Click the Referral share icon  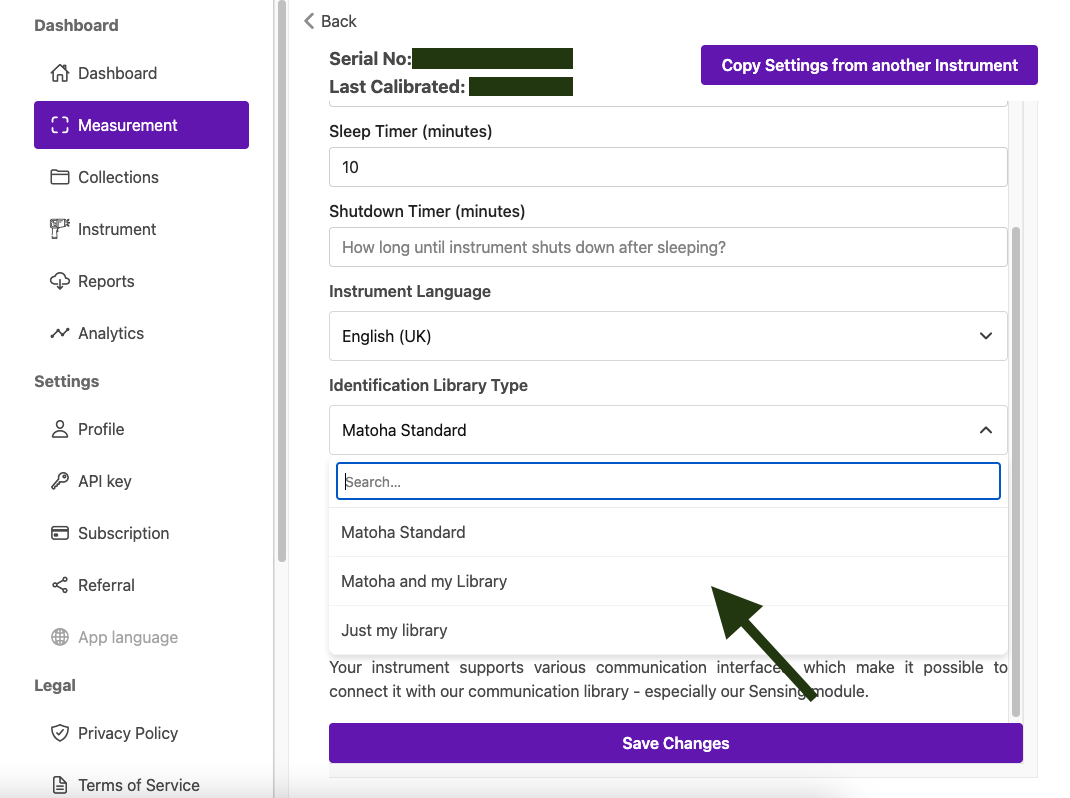[60, 585]
